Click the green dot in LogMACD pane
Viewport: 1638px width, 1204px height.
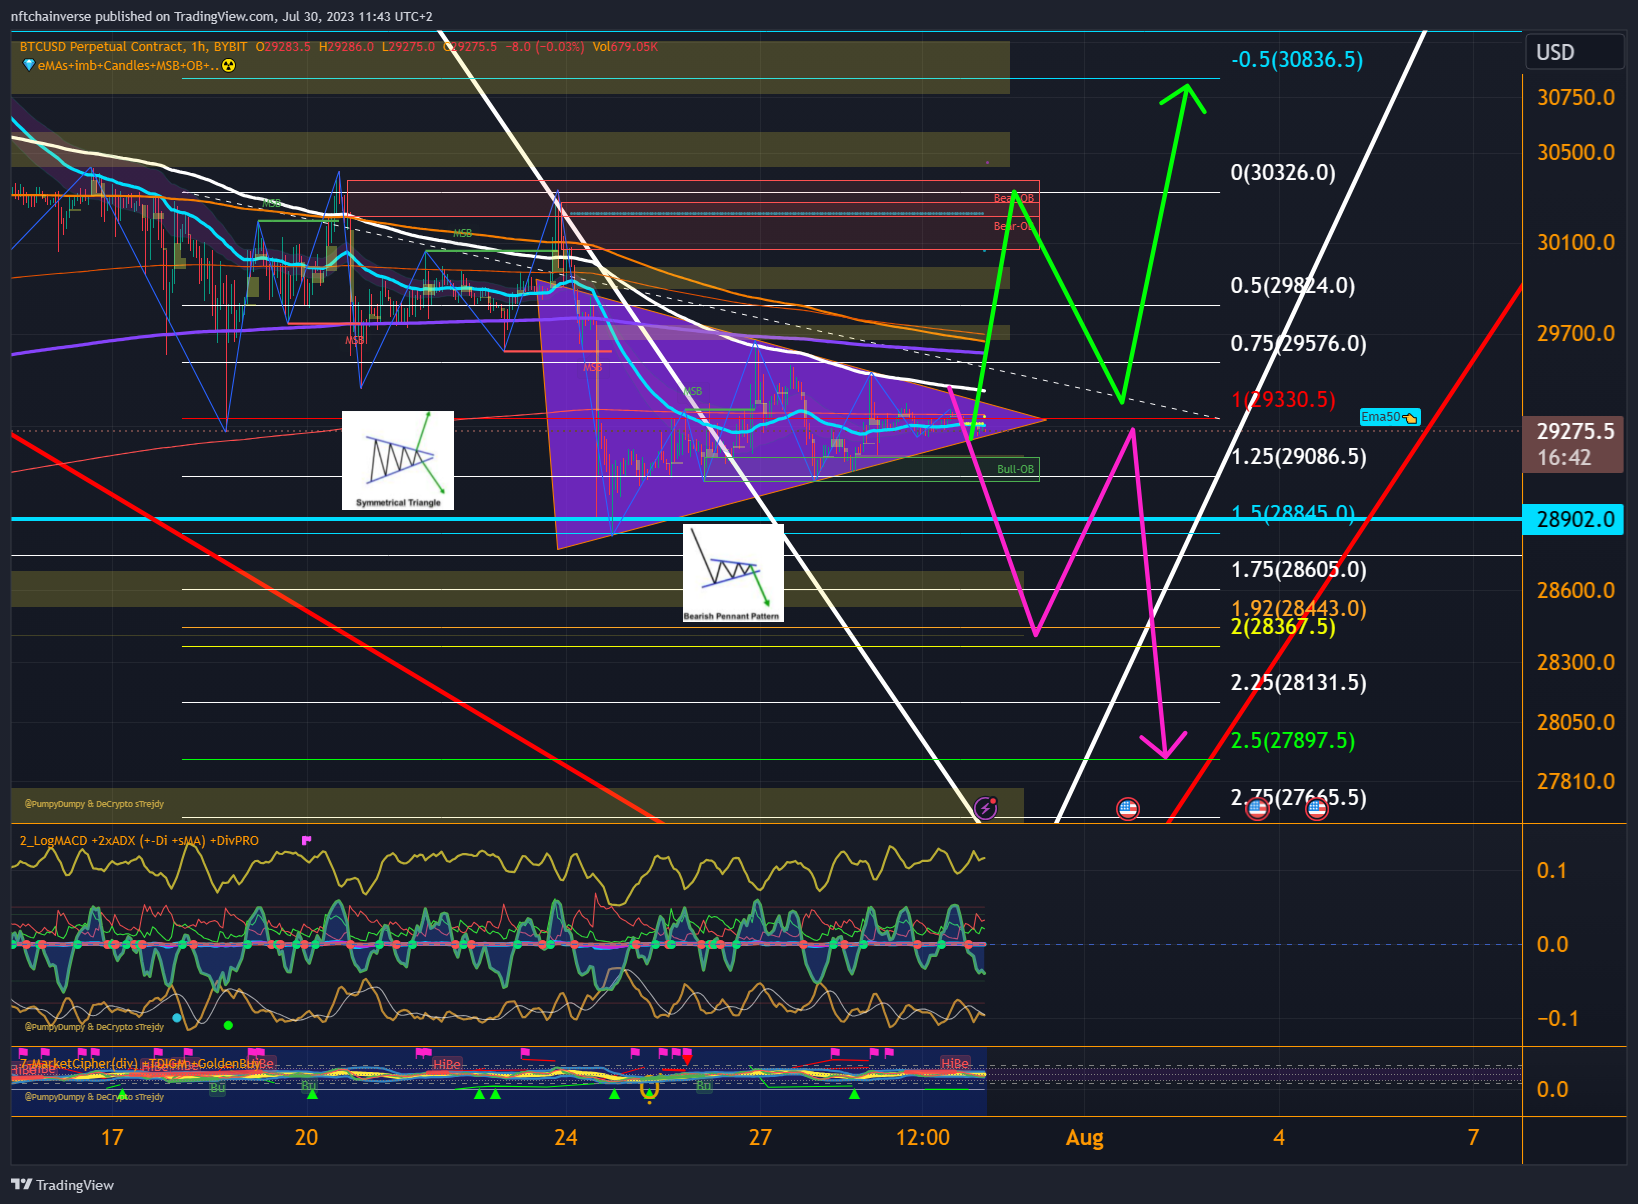click(228, 1025)
